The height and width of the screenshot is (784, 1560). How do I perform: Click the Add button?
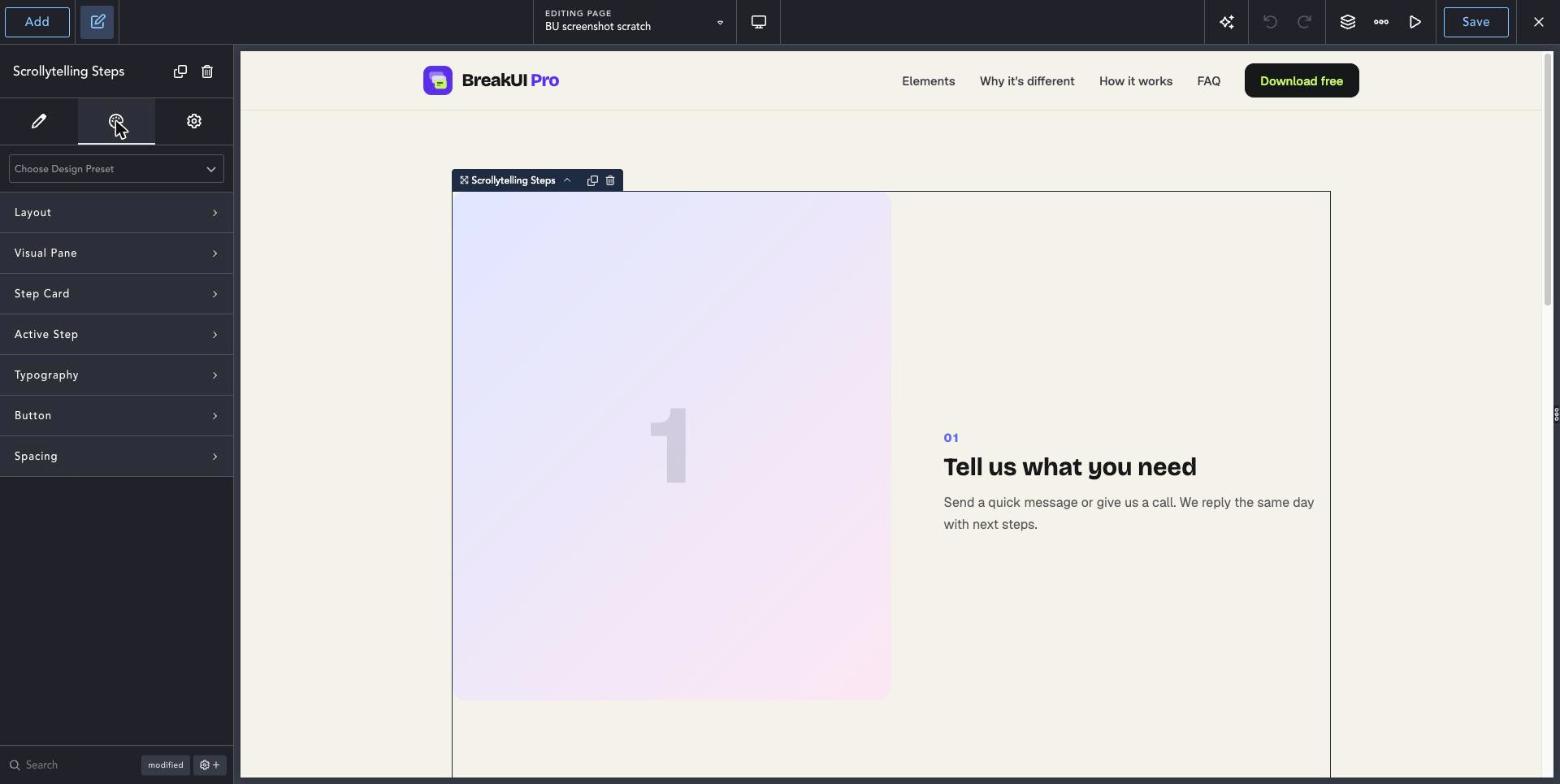[37, 22]
